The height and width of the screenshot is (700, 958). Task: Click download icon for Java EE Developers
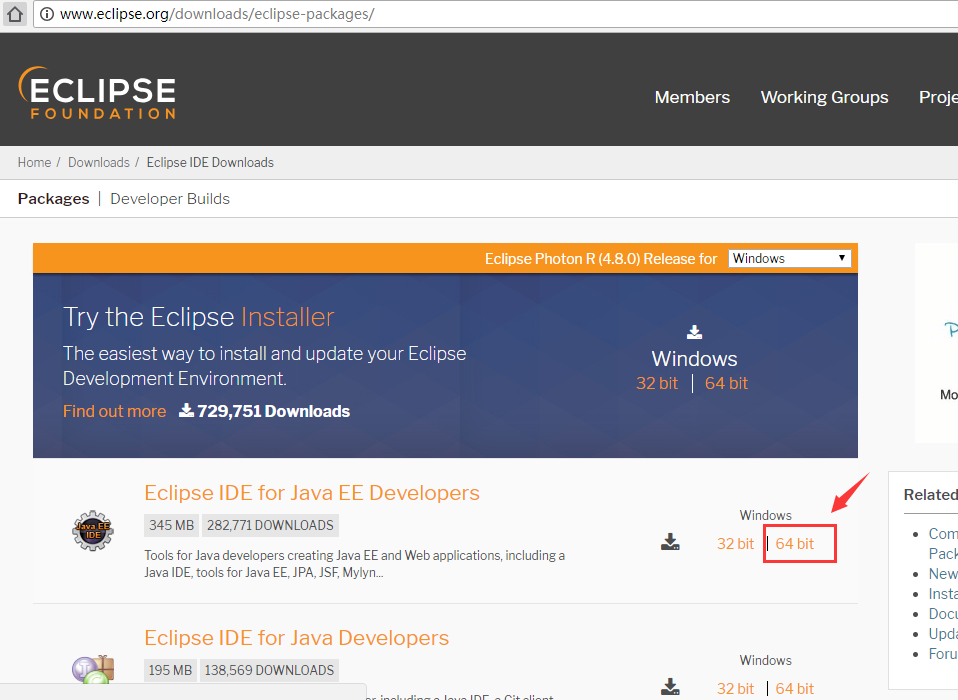coord(670,542)
